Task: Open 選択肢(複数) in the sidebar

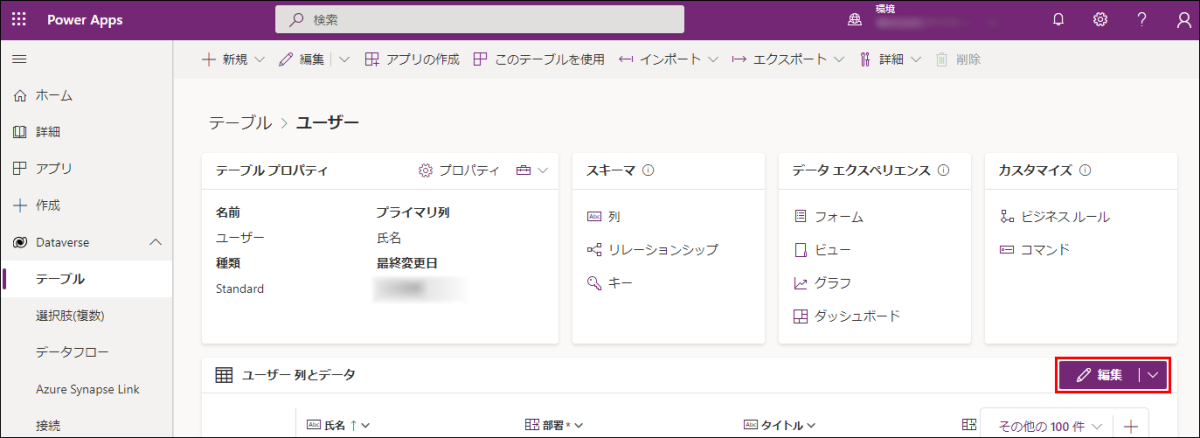Action: [86, 315]
